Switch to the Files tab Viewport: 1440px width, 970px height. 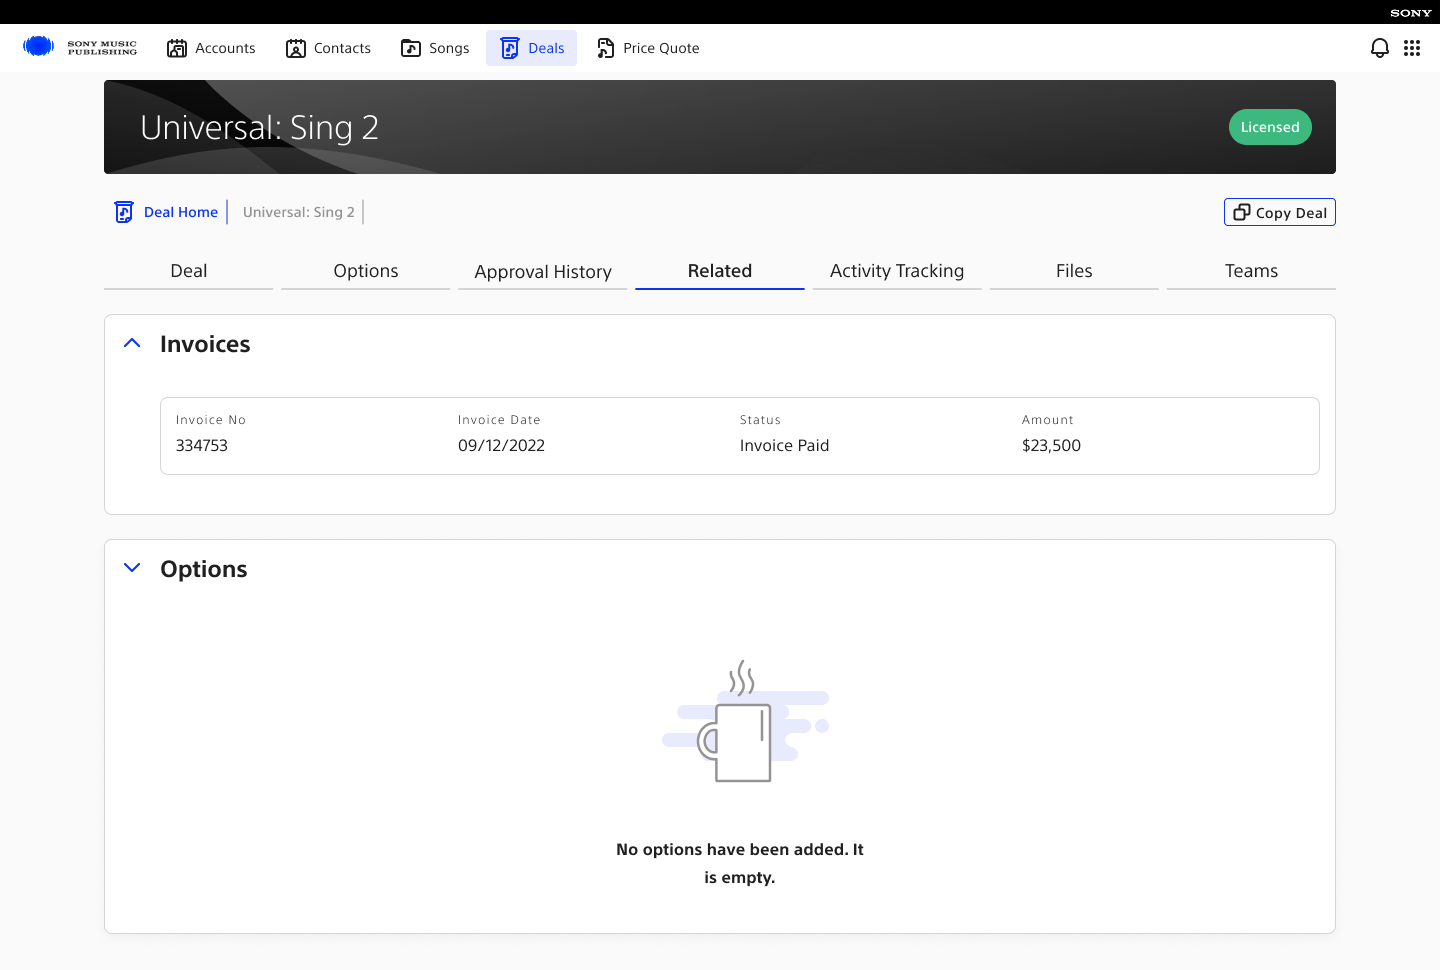[x=1074, y=271]
